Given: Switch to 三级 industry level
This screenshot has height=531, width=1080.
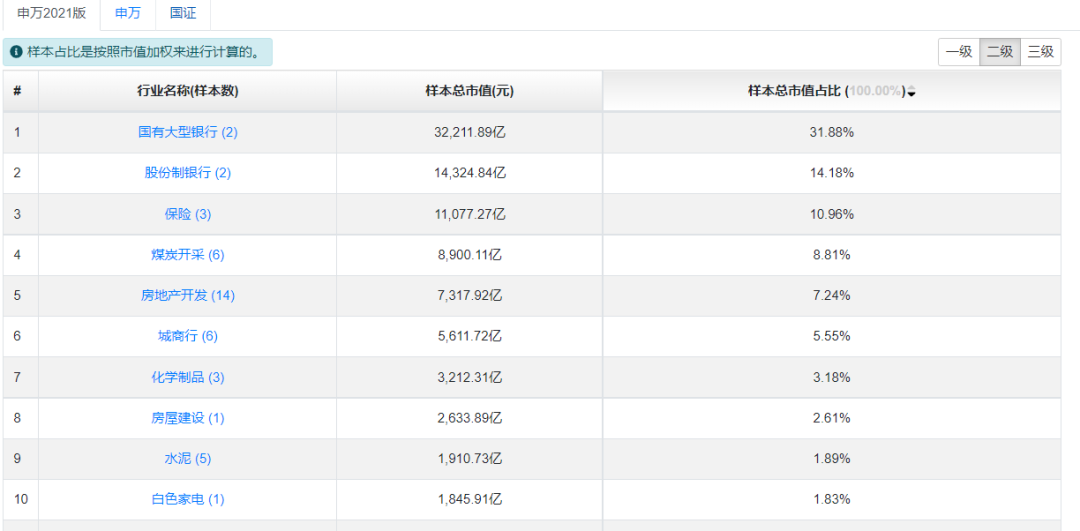Looking at the screenshot, I should click(x=1041, y=52).
